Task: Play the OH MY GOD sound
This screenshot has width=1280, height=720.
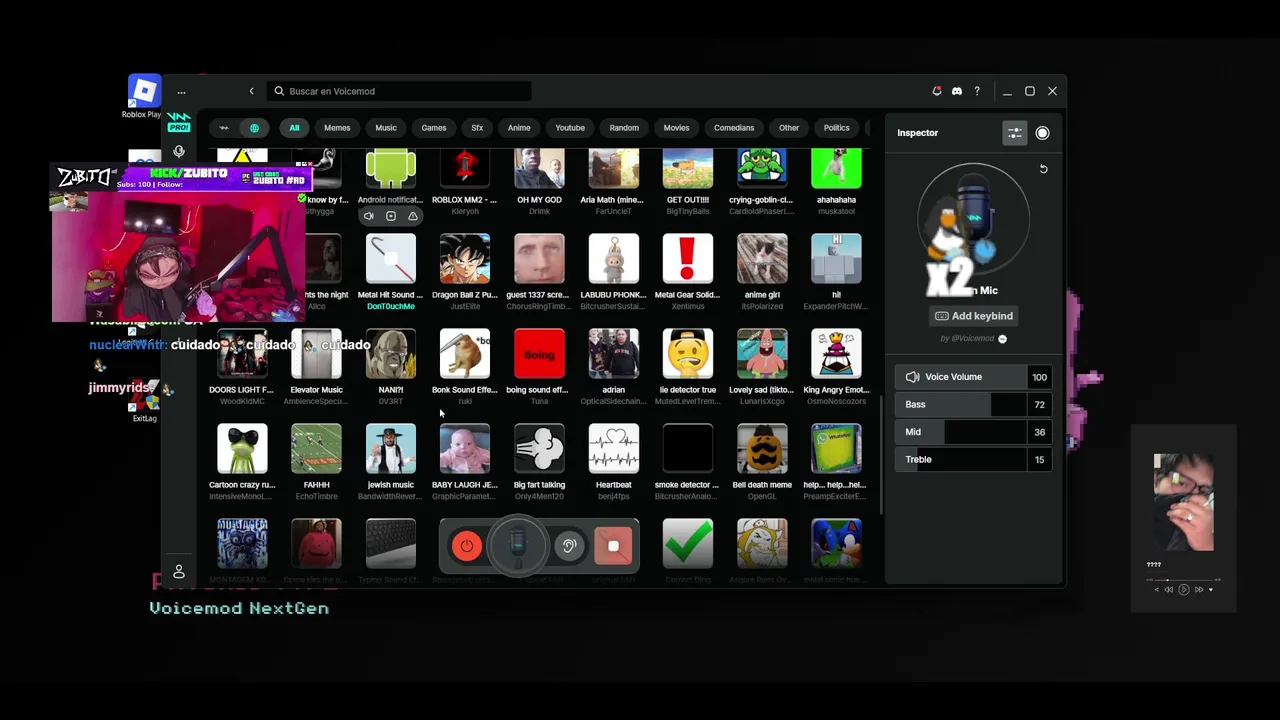Action: [539, 169]
